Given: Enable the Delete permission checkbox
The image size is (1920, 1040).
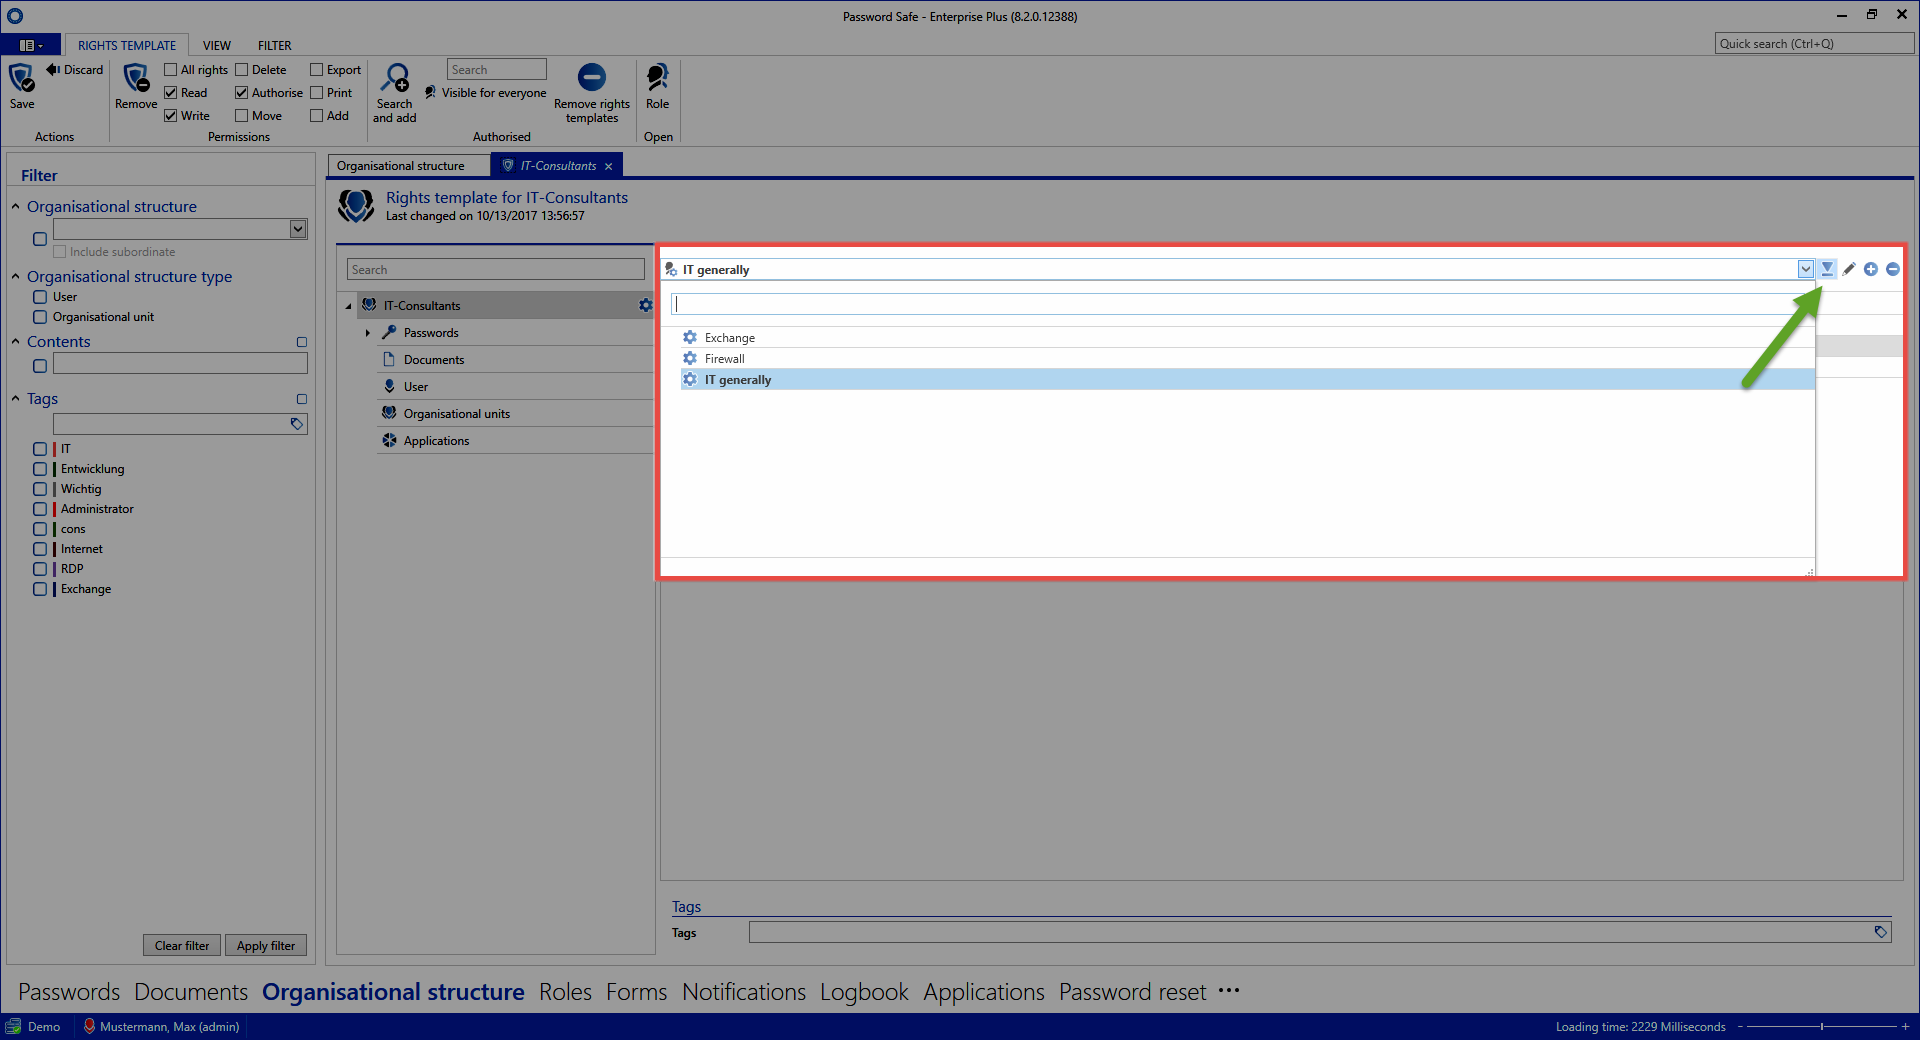Looking at the screenshot, I should [x=241, y=70].
